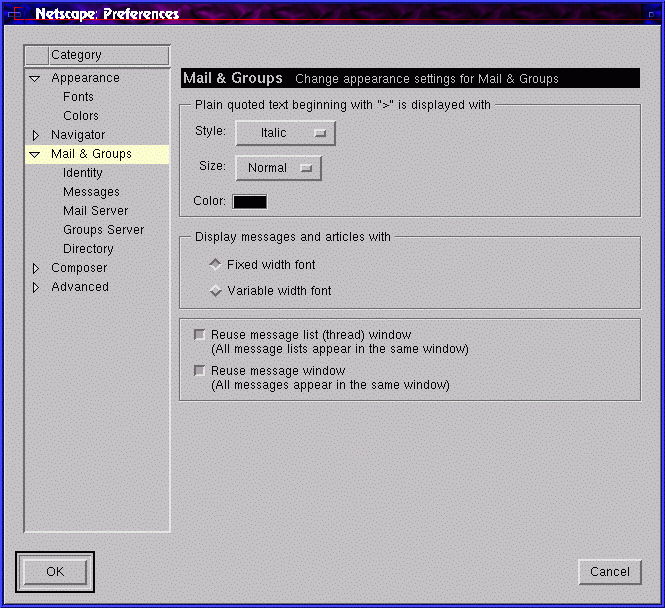This screenshot has height=608, width=665.
Task: Expand the Advanced category triangle
Action: point(36,287)
